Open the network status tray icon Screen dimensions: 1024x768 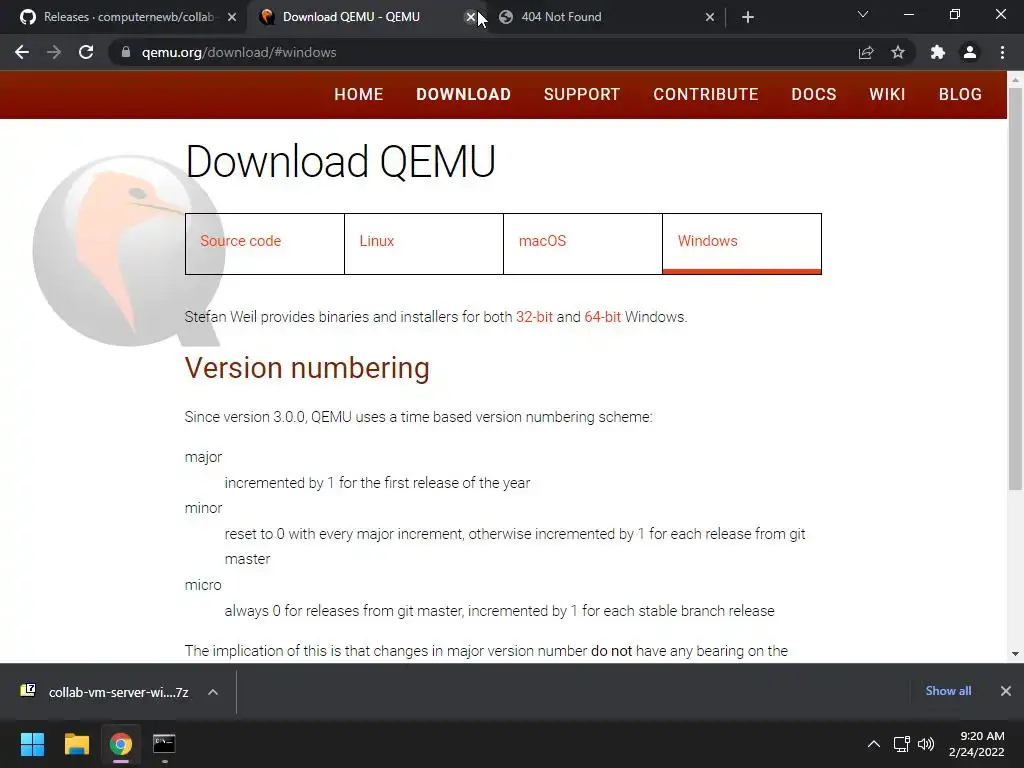pyautogui.click(x=902, y=744)
